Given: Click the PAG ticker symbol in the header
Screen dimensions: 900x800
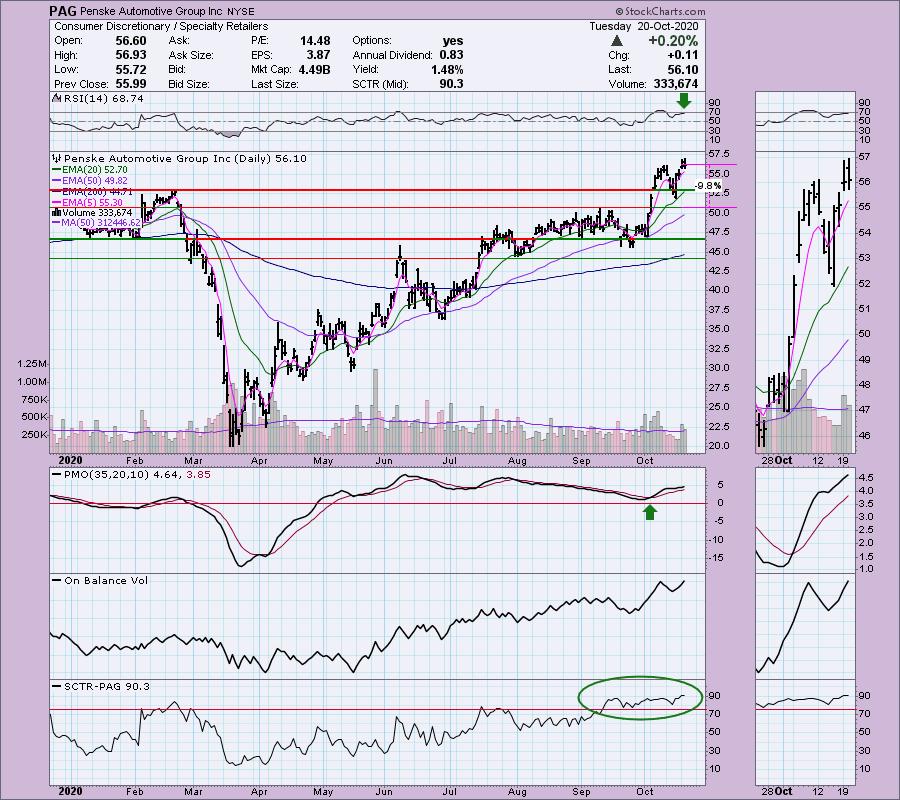Looking at the screenshot, I should pos(63,11).
